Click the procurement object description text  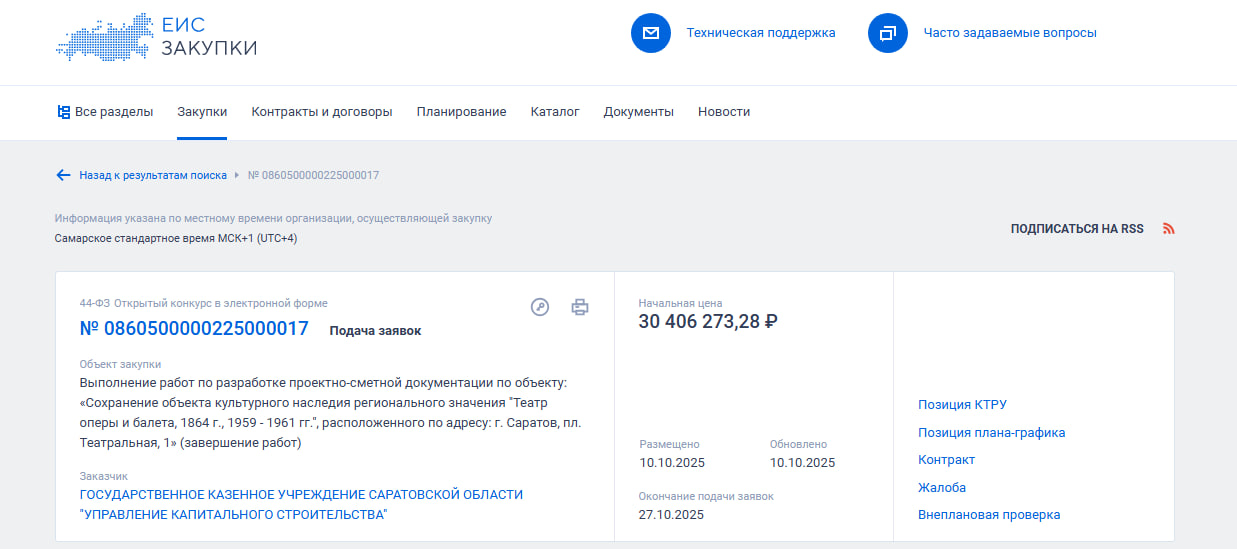coord(331,413)
